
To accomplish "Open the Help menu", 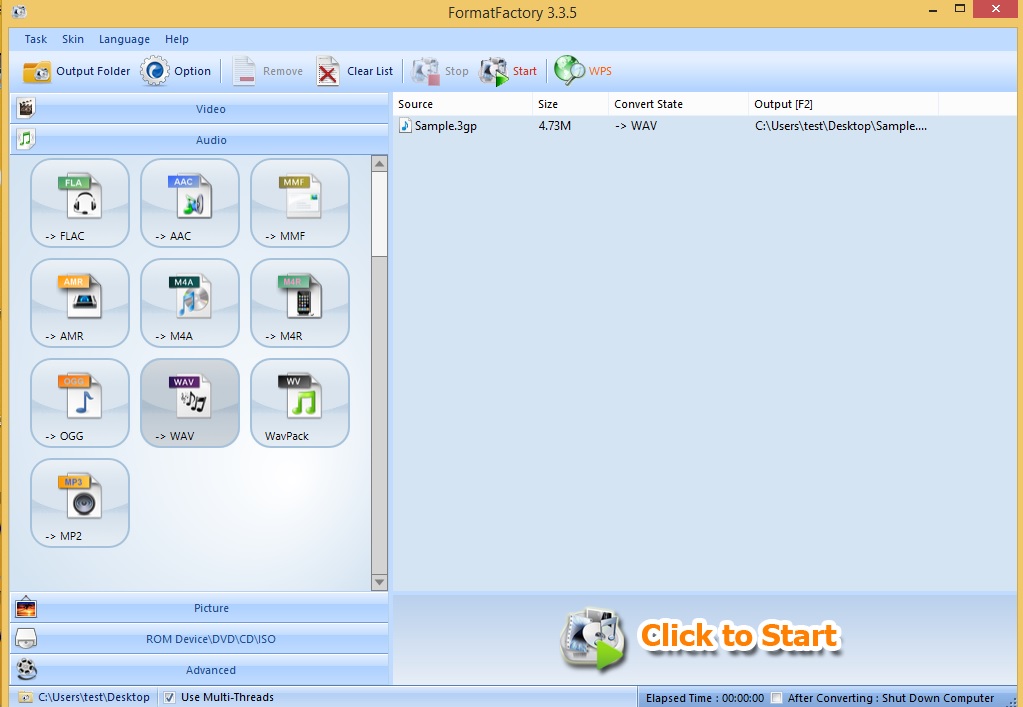I will tap(177, 39).
